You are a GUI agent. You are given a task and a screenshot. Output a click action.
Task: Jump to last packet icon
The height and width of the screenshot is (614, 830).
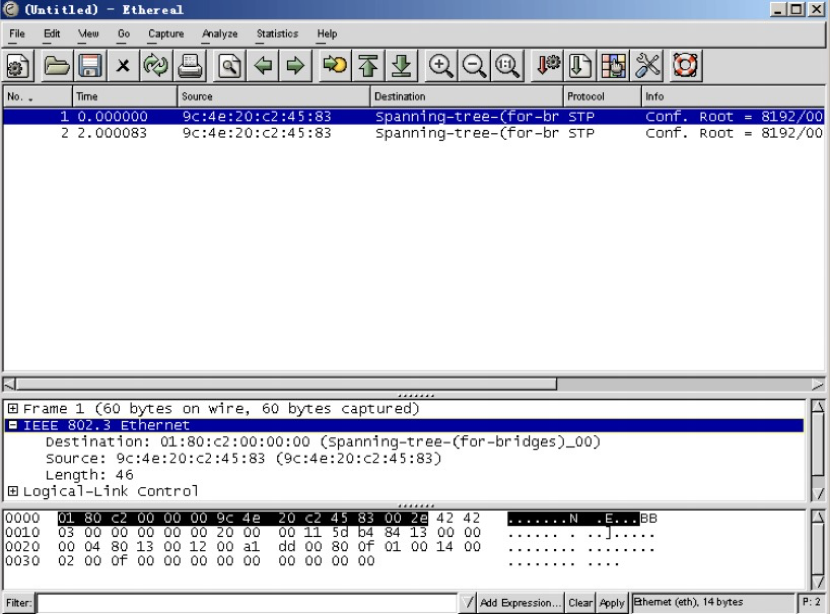(x=402, y=66)
